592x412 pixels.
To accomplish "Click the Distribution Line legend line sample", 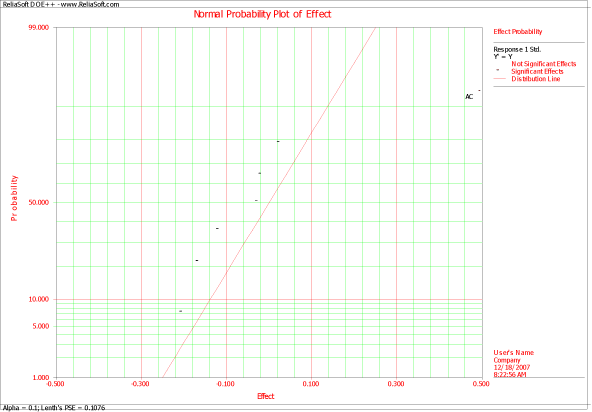I will 500,79.
